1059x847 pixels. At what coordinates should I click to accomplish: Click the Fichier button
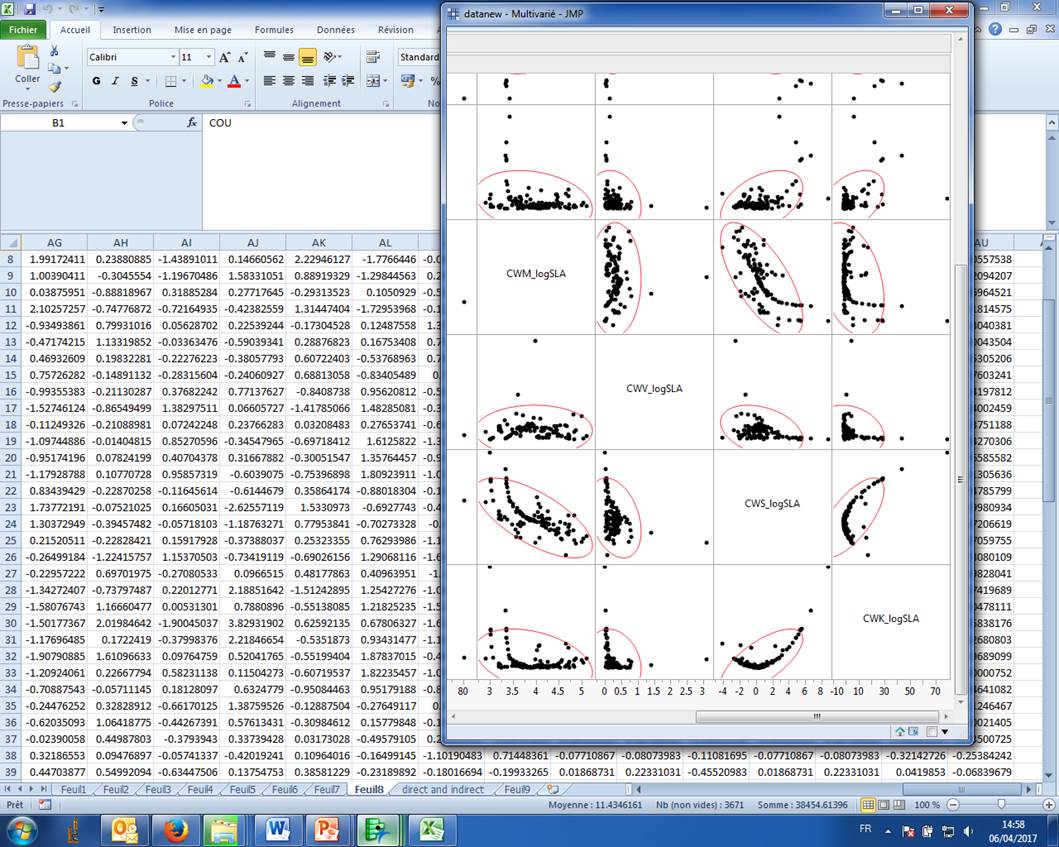click(x=23, y=30)
